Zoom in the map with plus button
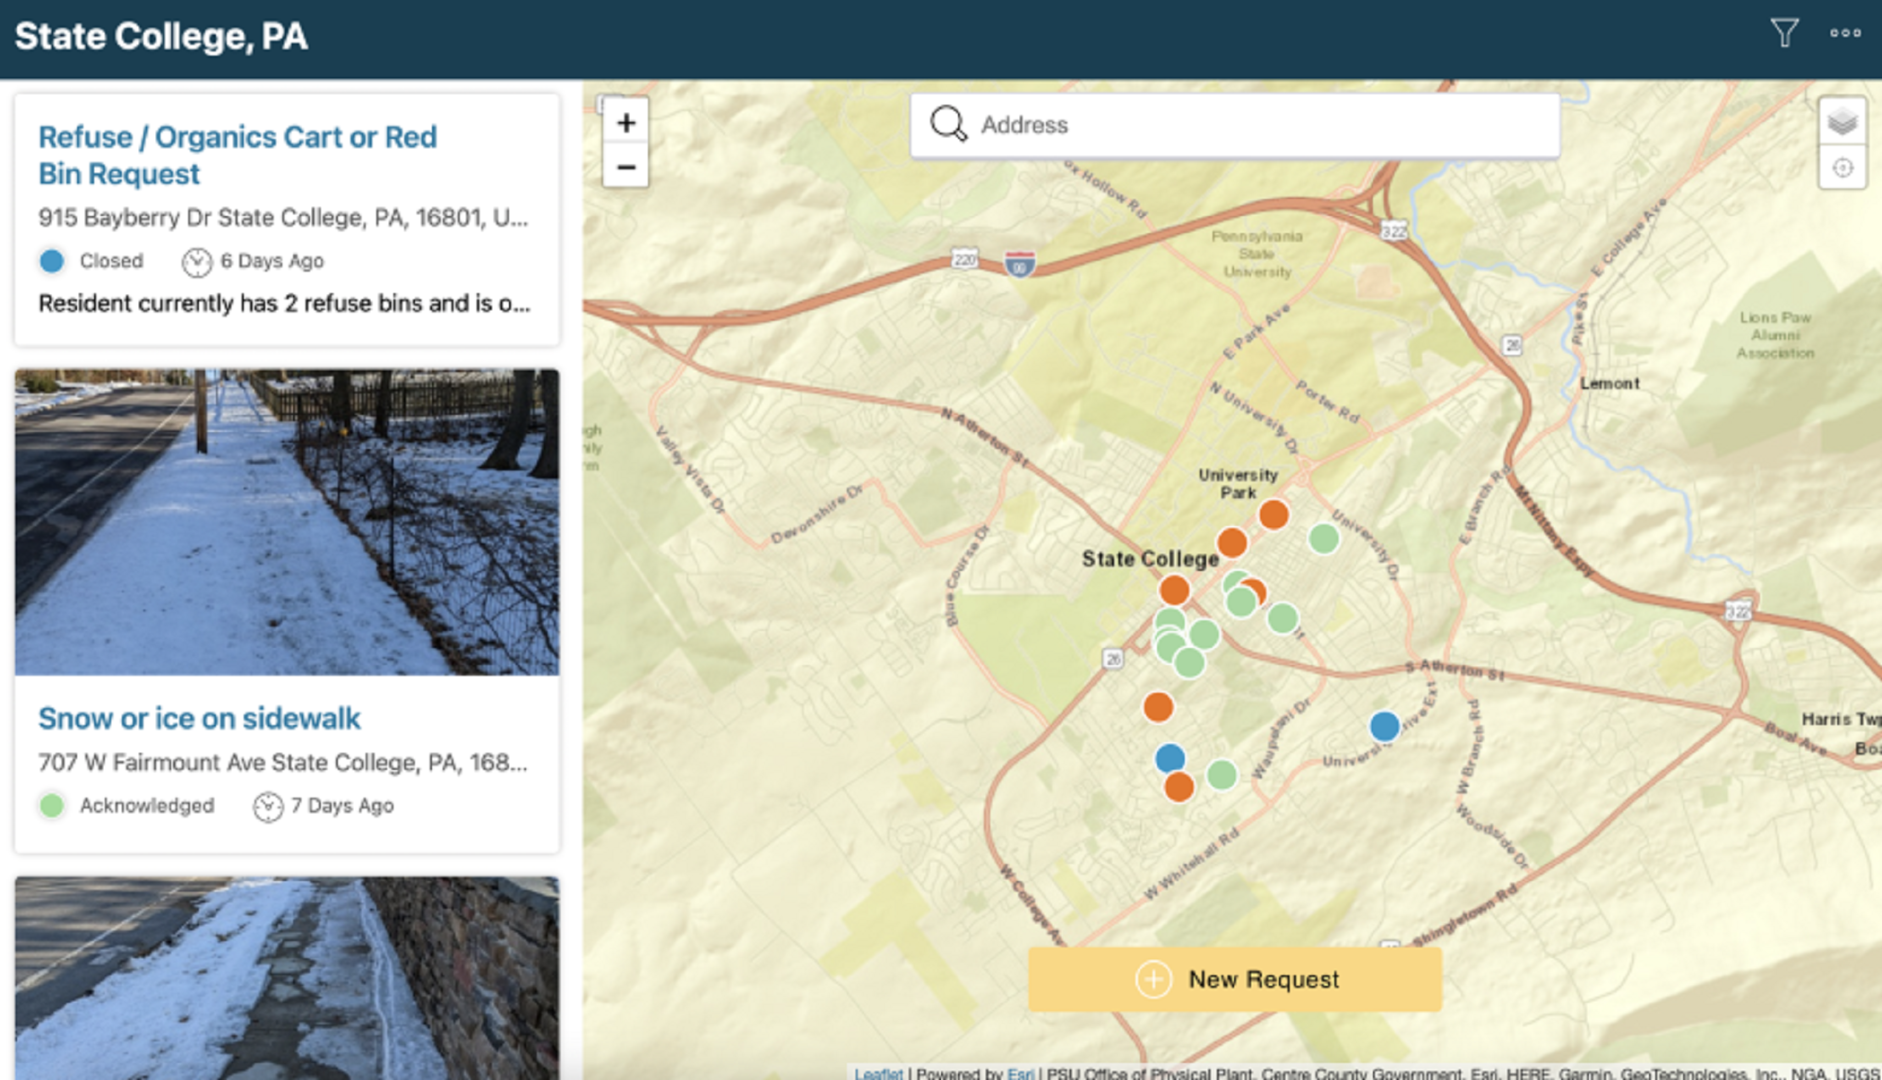1882x1080 pixels. point(626,123)
